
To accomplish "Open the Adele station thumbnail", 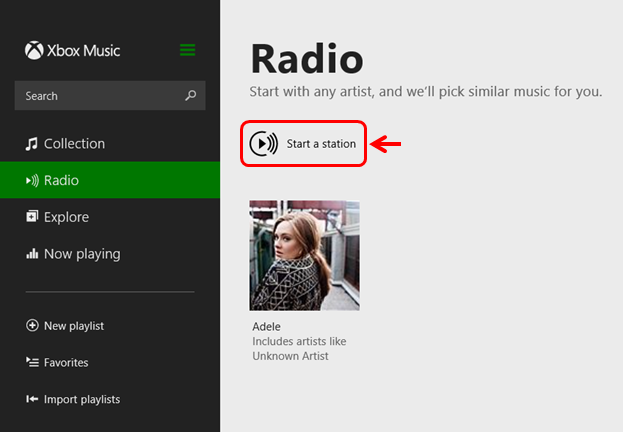I will tap(304, 255).
